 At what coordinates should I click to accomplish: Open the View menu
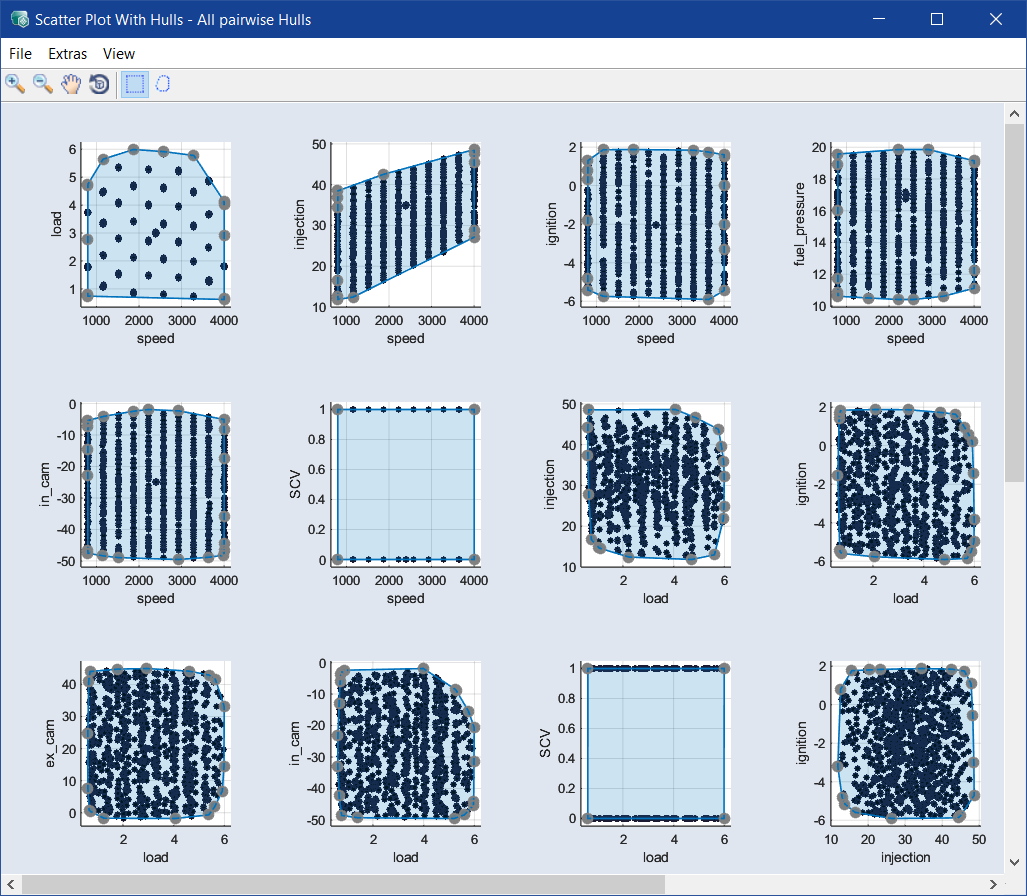[119, 54]
